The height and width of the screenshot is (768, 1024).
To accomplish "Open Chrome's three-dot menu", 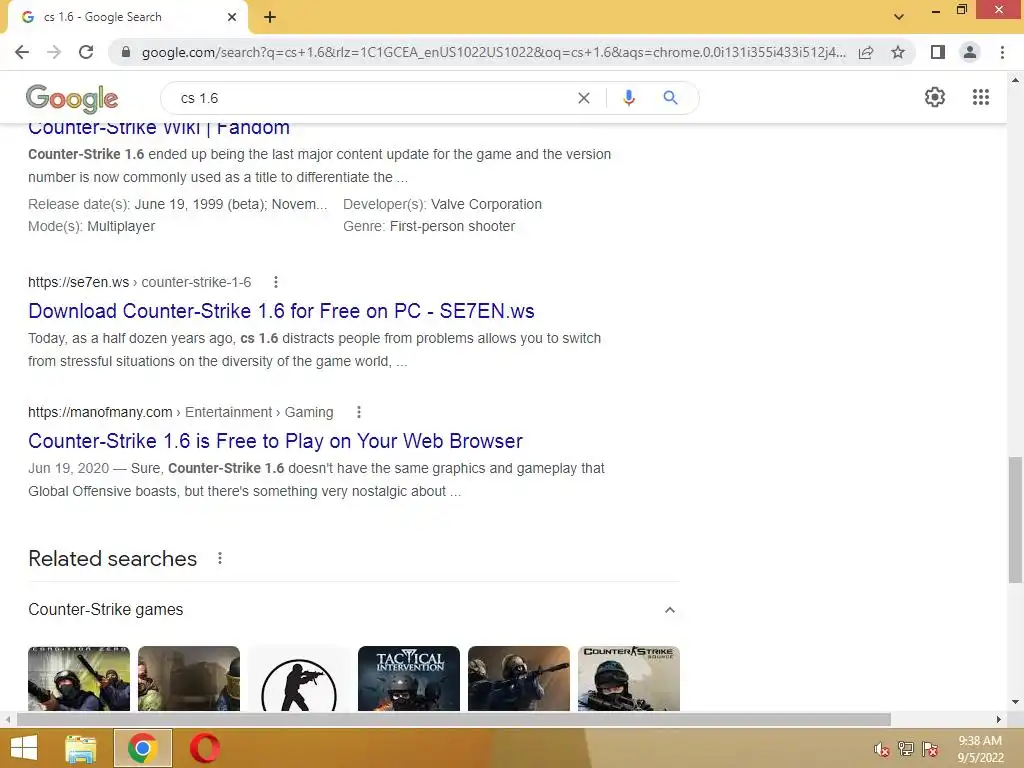I will coord(1002,52).
